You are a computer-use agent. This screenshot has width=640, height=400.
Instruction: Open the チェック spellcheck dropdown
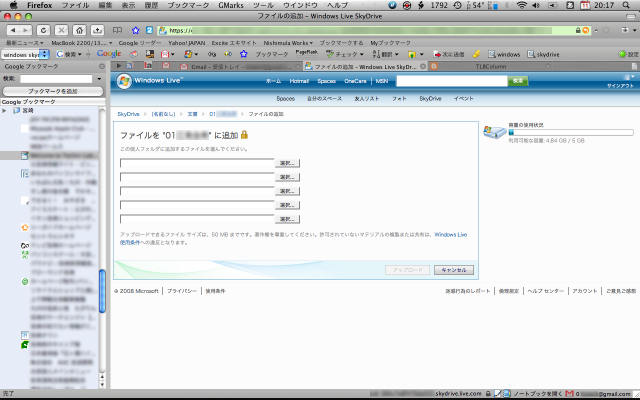pyautogui.click(x=362, y=54)
